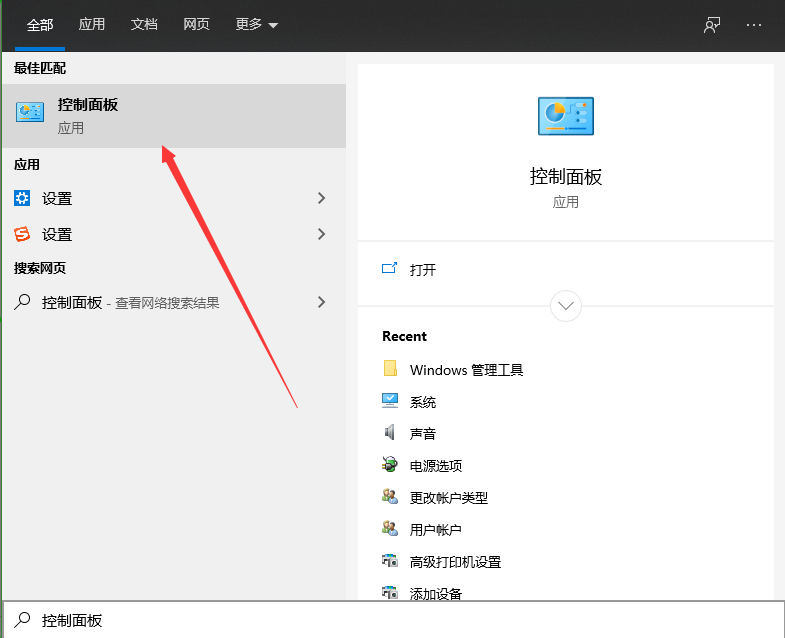
Task: Click the search input containing 控制面板
Action: 394,620
